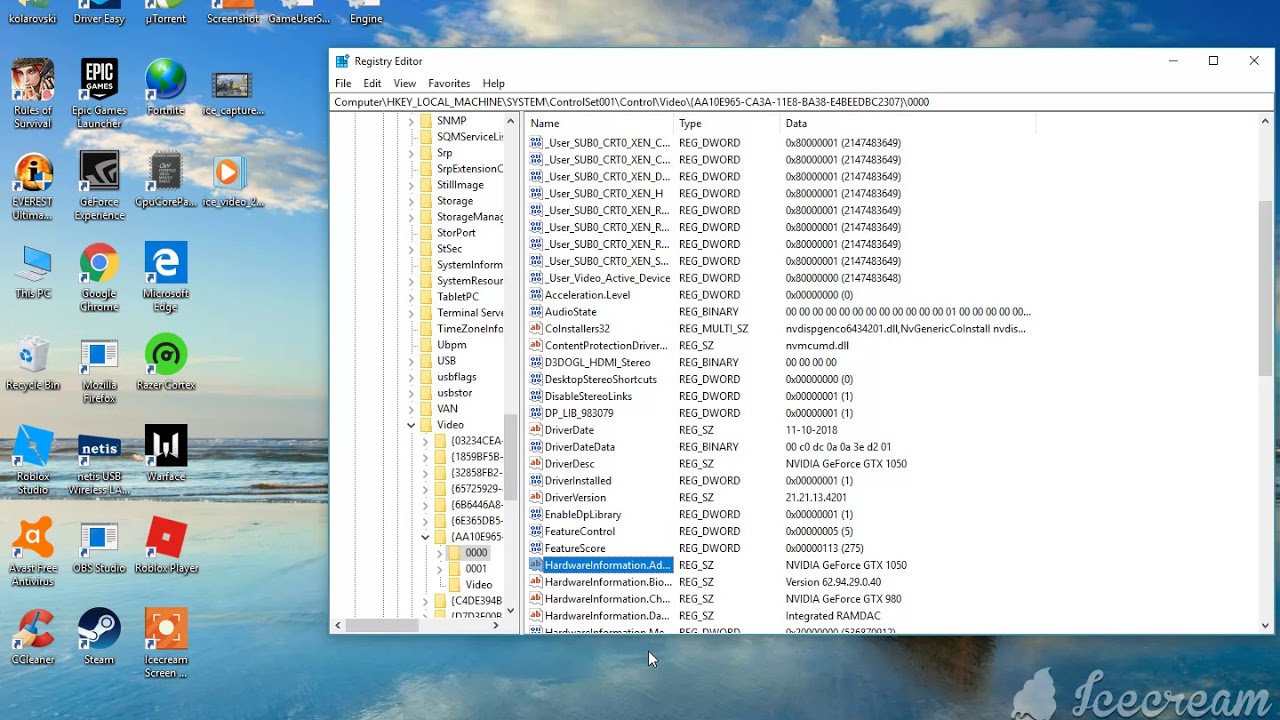Click the values pane scroll-down arrow
Screen dimensions: 1280x720
click(1265, 626)
